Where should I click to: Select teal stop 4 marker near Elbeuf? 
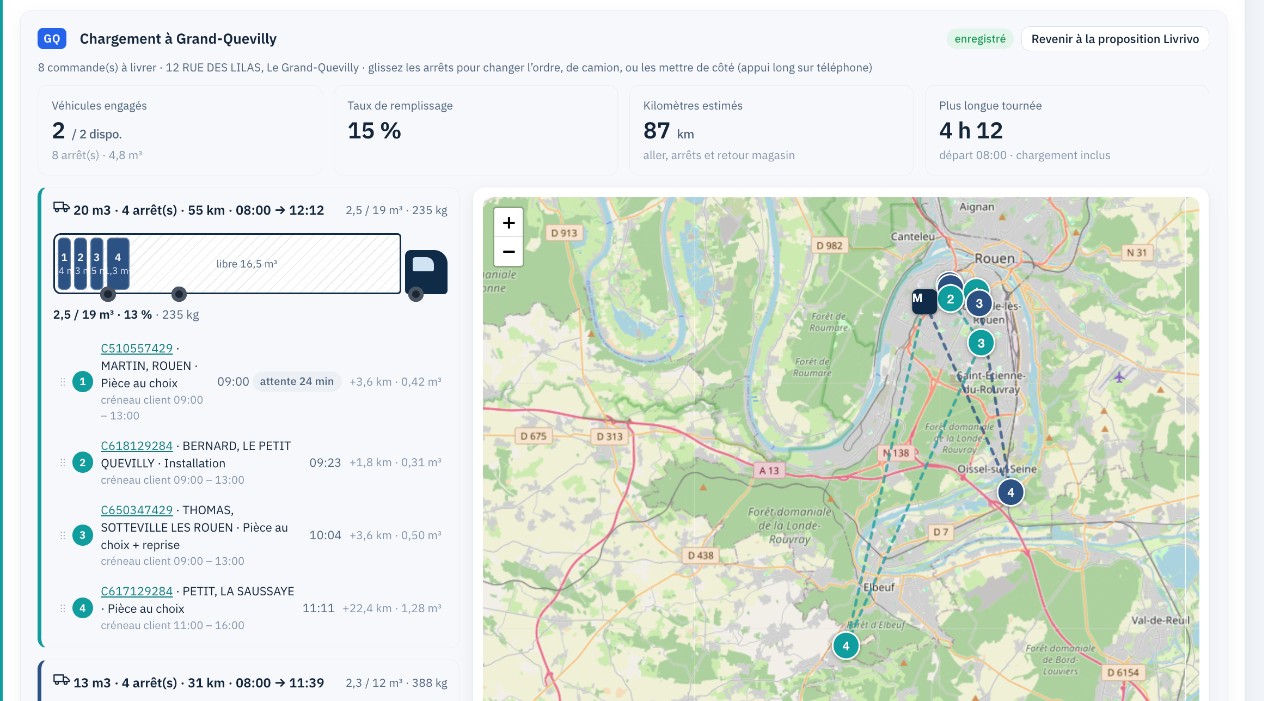coord(846,646)
